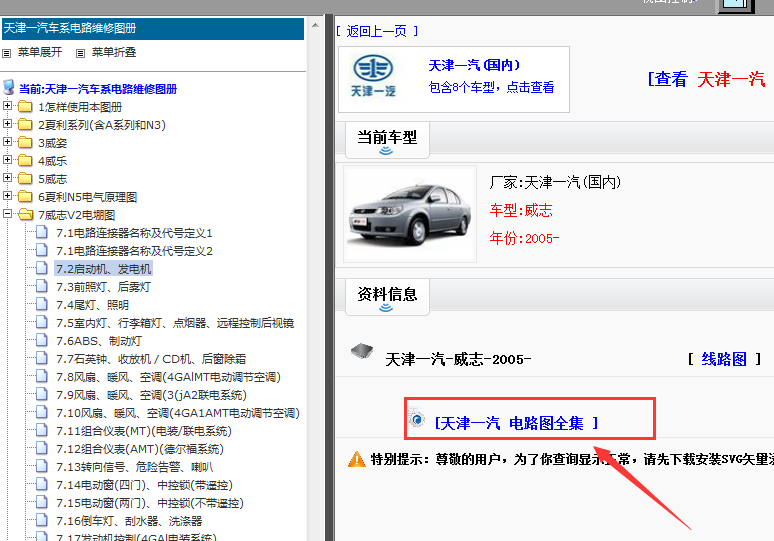This screenshot has width=774, height=541.
Task: Open 7.16倒车灯、刮水器、洗涤器
Action: click(x=129, y=521)
